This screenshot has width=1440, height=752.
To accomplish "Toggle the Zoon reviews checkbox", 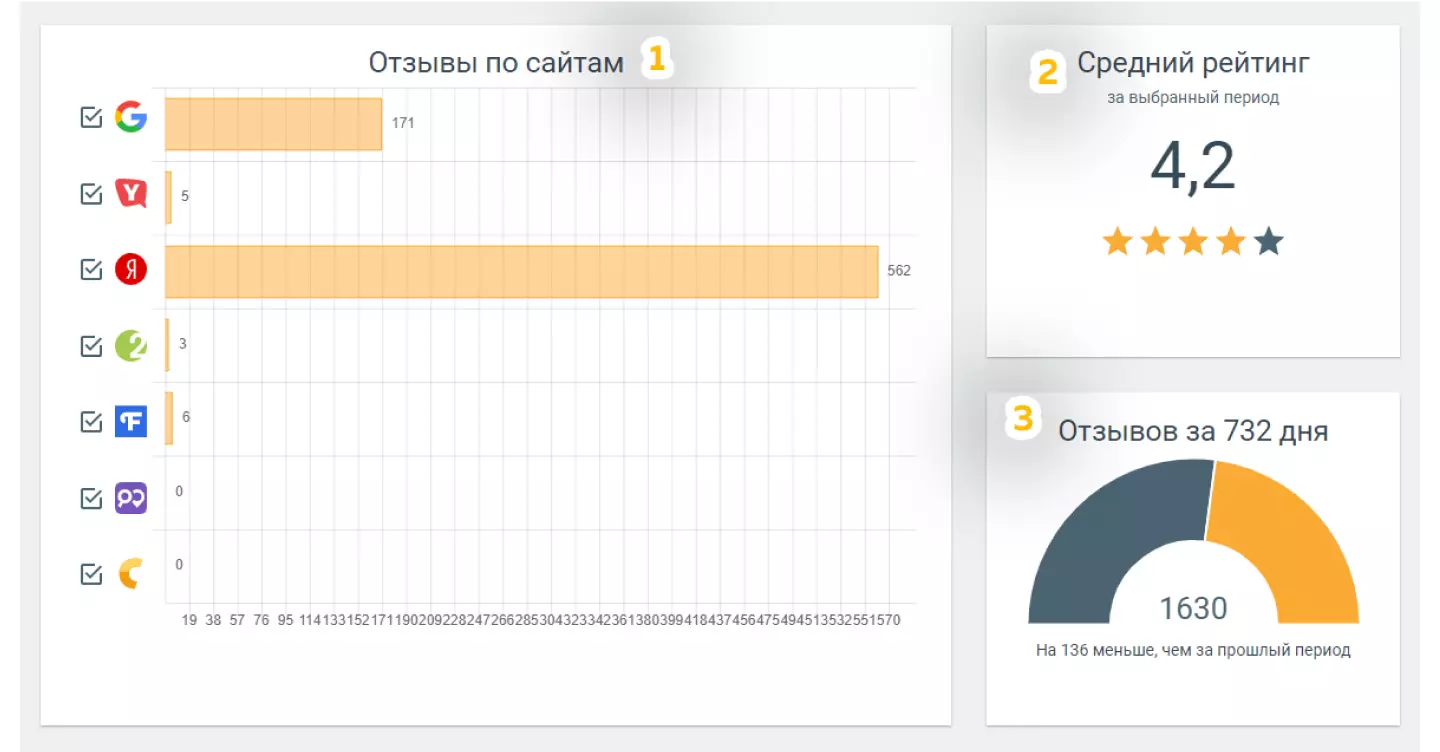I will point(91,497).
